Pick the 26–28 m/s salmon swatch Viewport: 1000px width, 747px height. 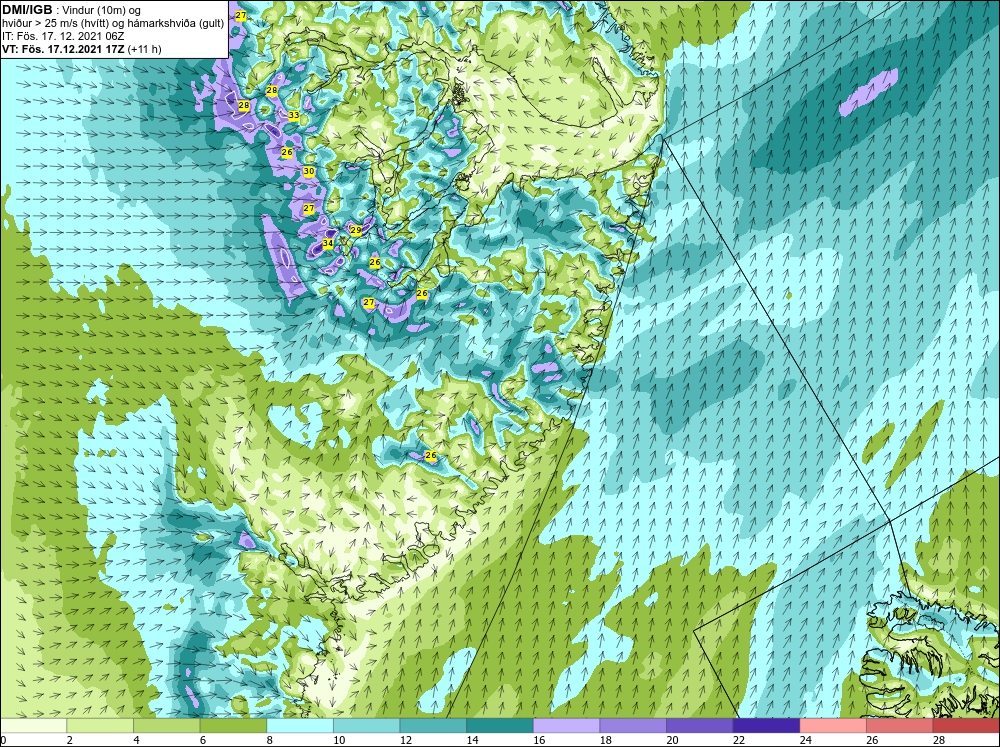[900, 725]
